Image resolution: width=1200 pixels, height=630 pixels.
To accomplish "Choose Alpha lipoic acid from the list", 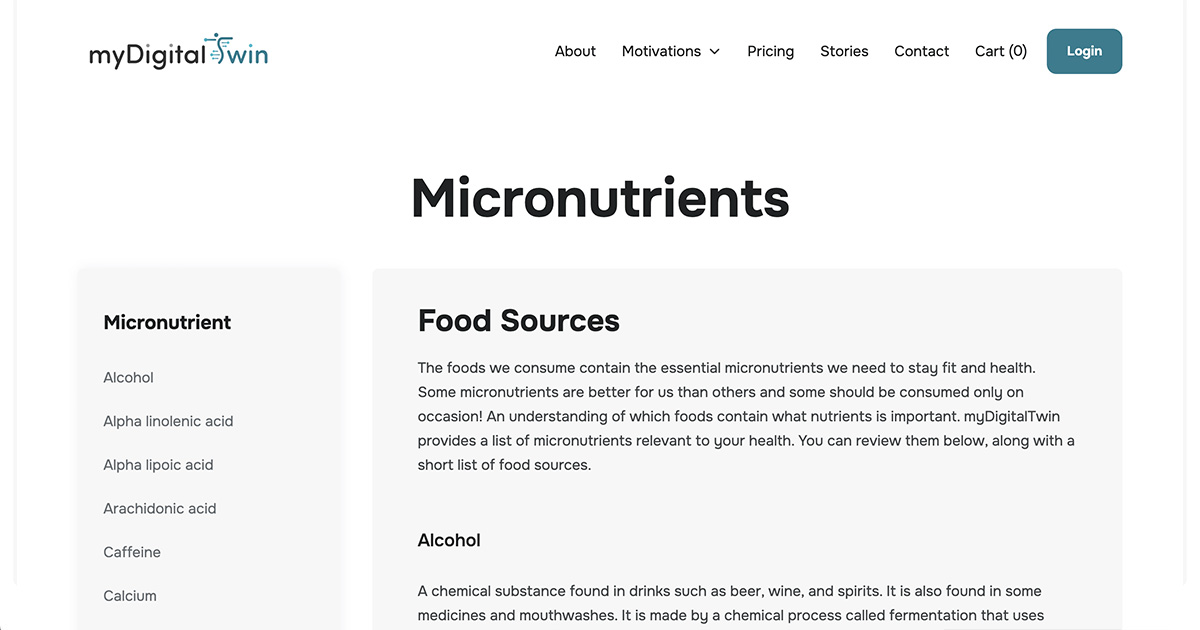I will pos(158,465).
